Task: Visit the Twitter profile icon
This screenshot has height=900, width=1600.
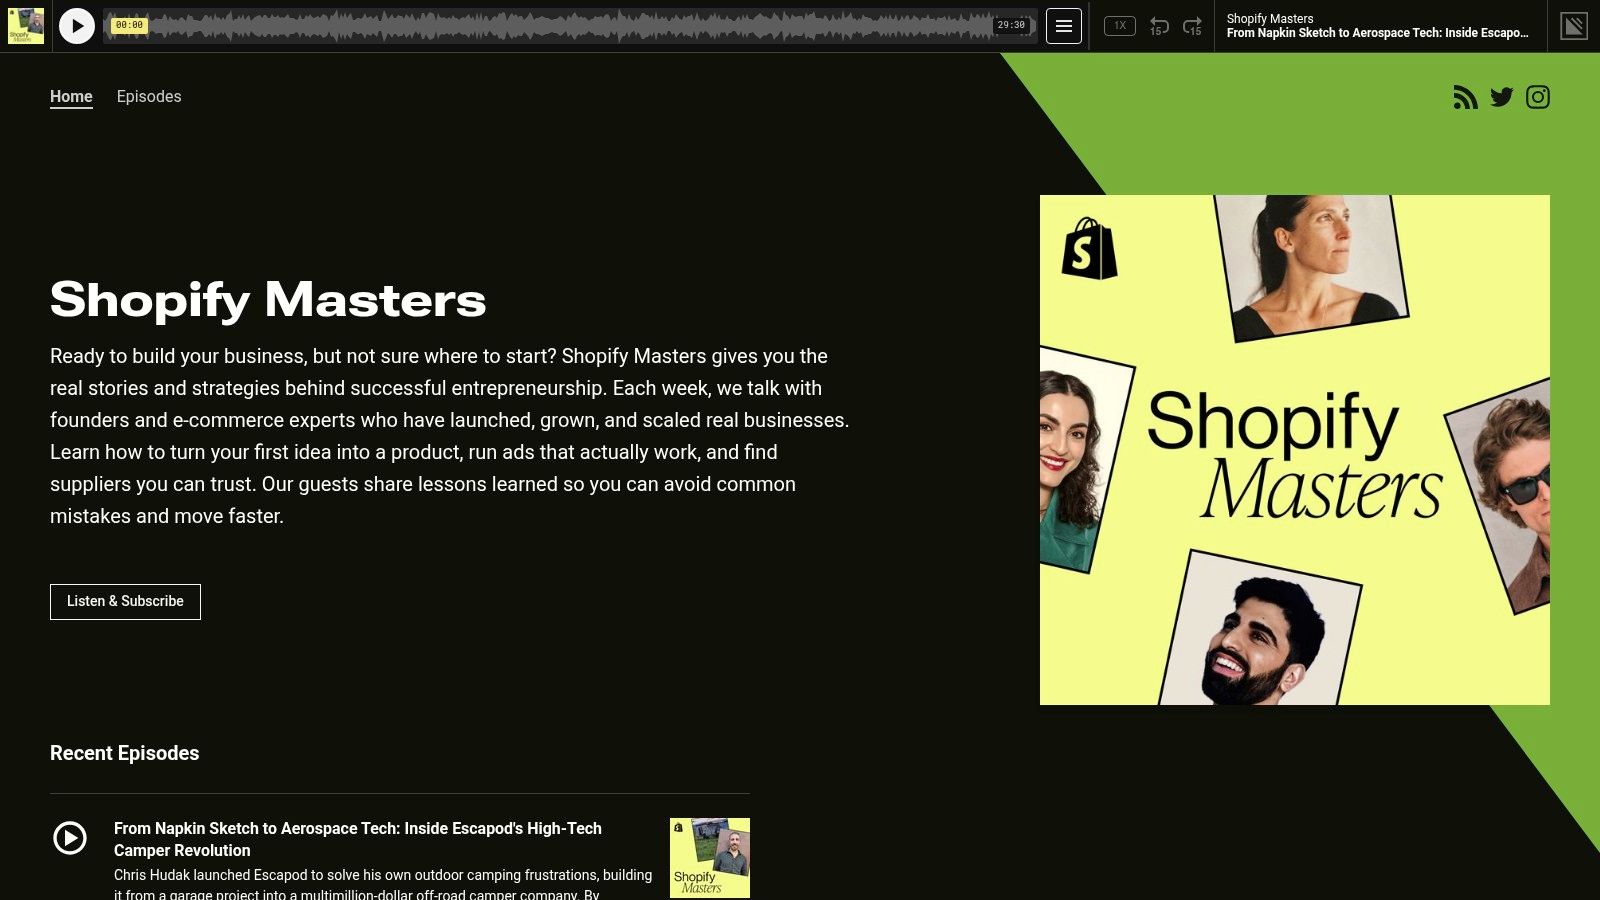Action: [x=1501, y=97]
